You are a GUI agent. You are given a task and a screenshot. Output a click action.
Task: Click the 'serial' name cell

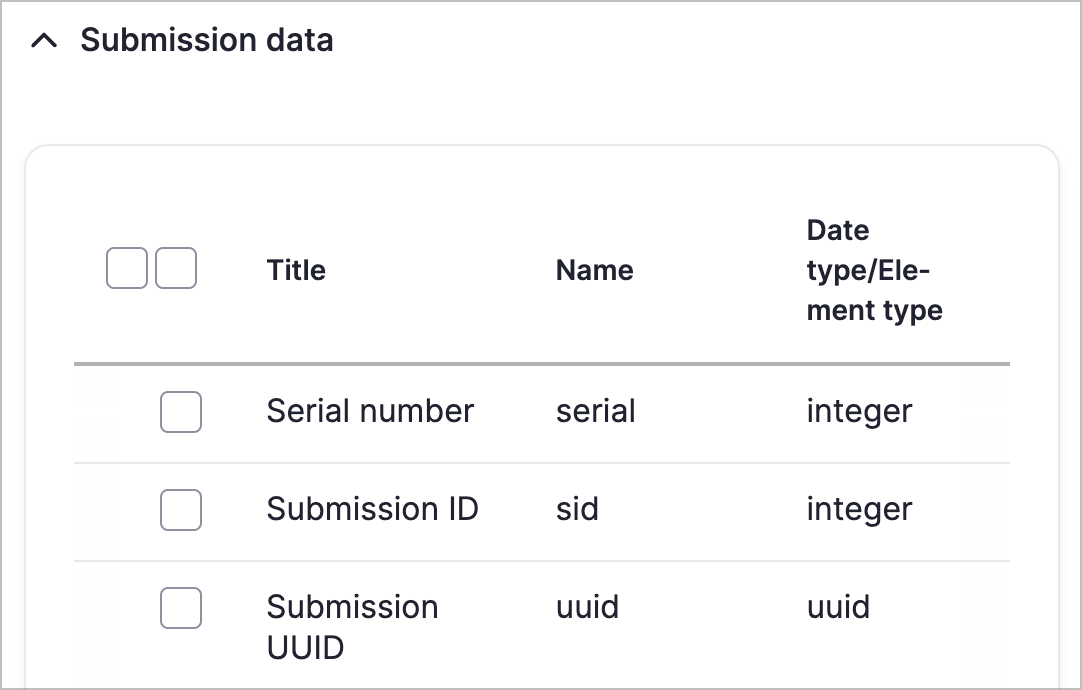coord(596,411)
